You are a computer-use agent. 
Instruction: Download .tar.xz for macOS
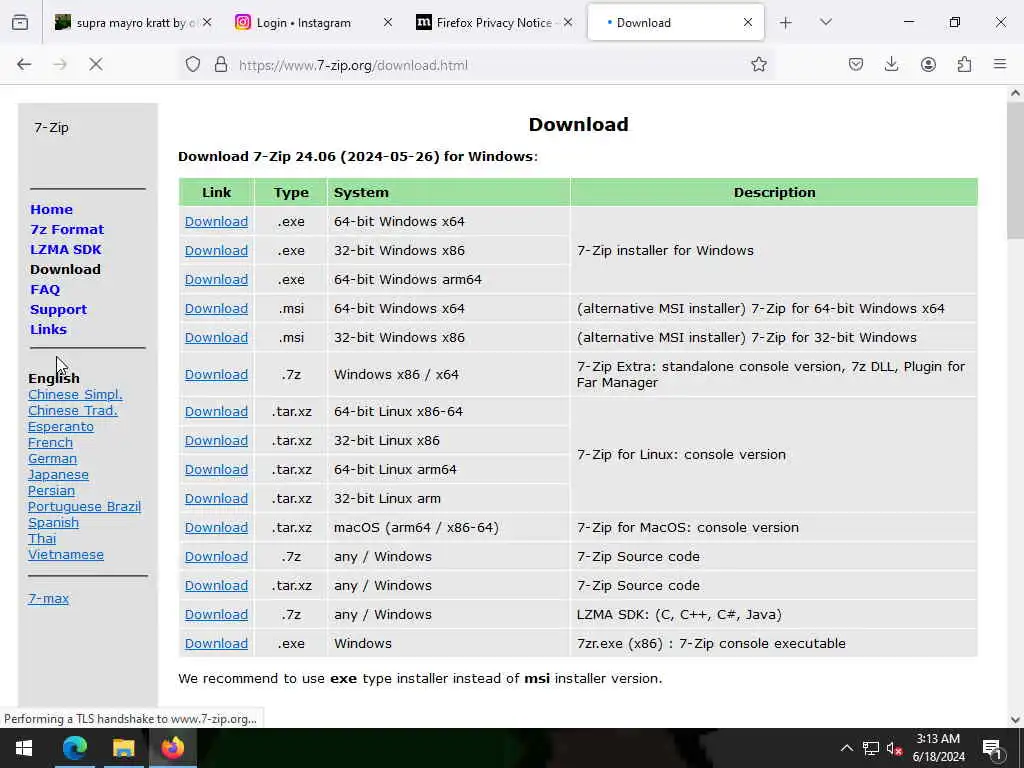pos(216,528)
